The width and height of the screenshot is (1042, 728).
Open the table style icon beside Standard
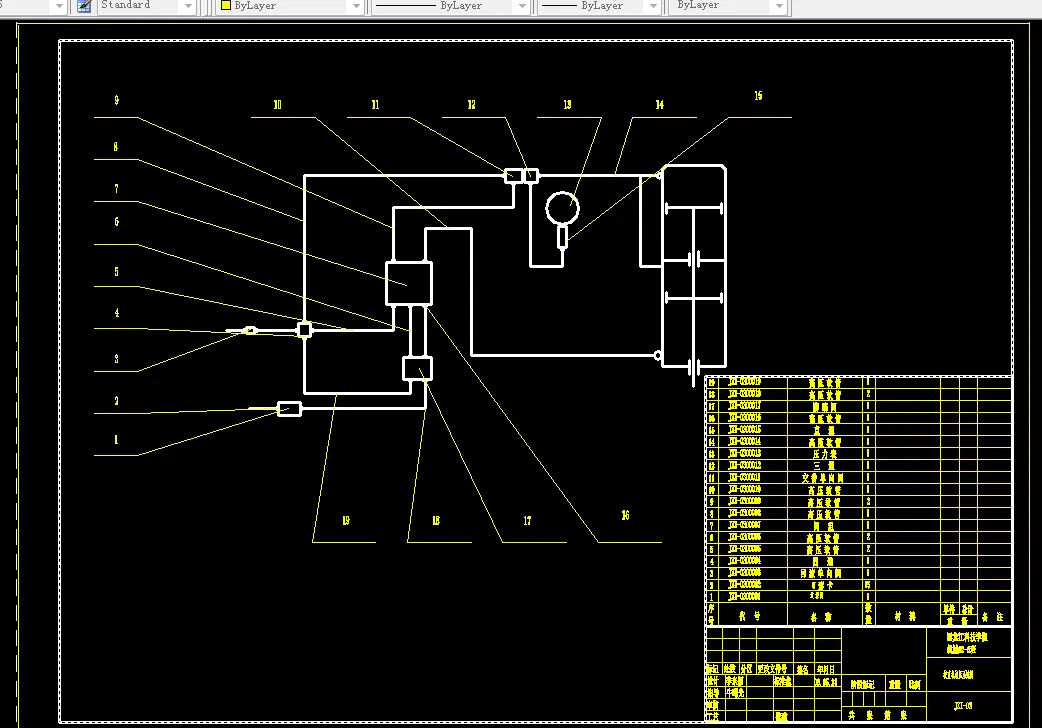click(x=84, y=6)
